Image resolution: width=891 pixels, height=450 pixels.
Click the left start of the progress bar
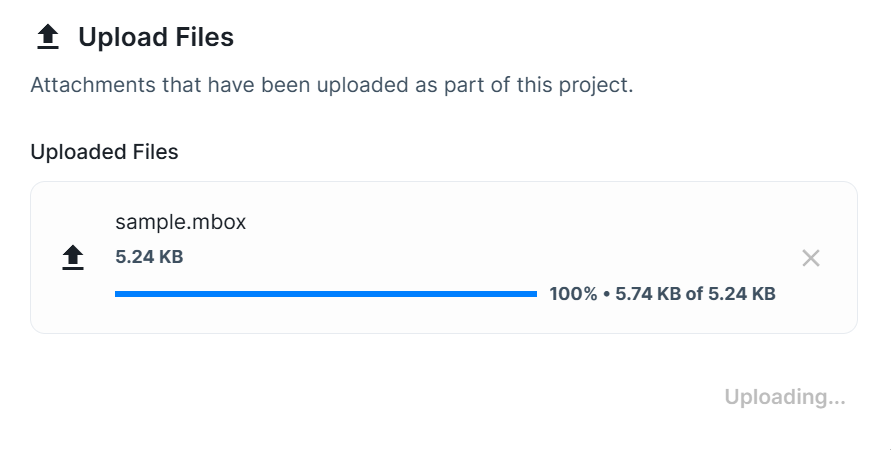118,294
